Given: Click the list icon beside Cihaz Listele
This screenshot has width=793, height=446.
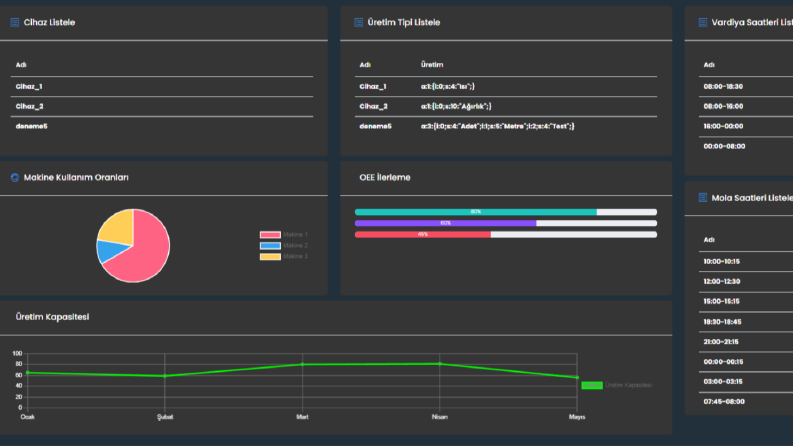Looking at the screenshot, I should pos(15,22).
